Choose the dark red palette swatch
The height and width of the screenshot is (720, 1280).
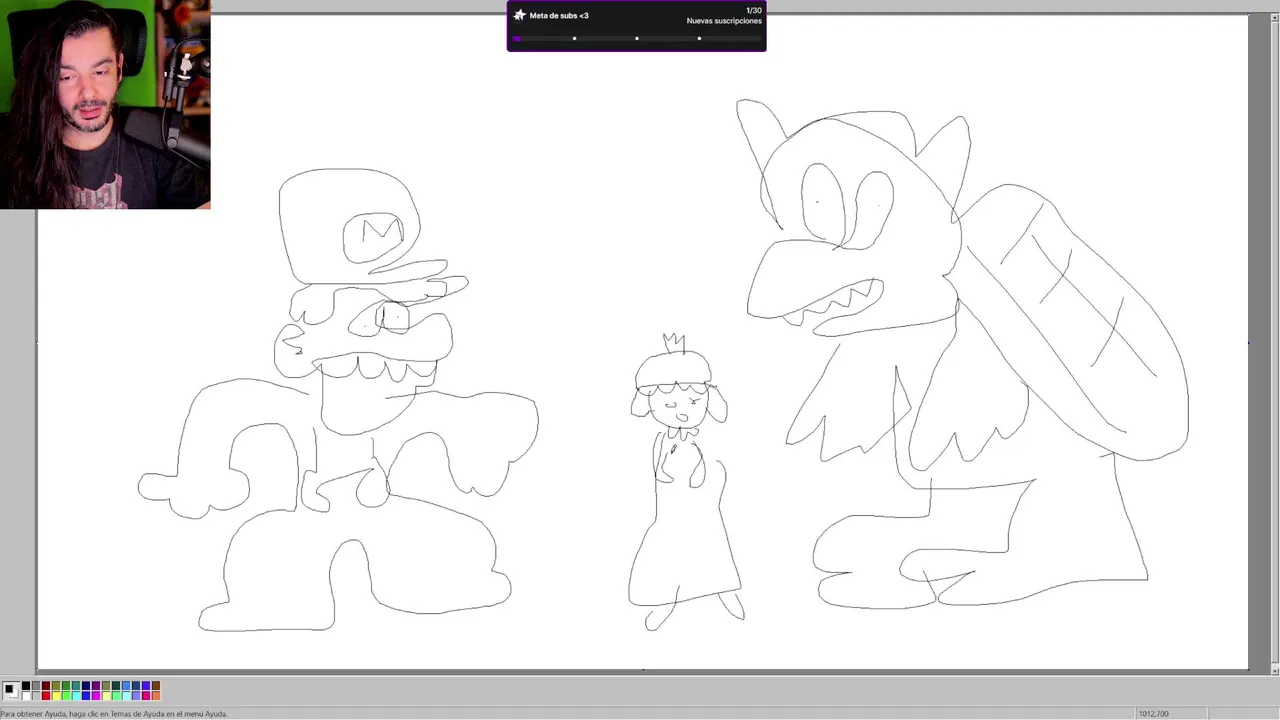(x=46, y=686)
